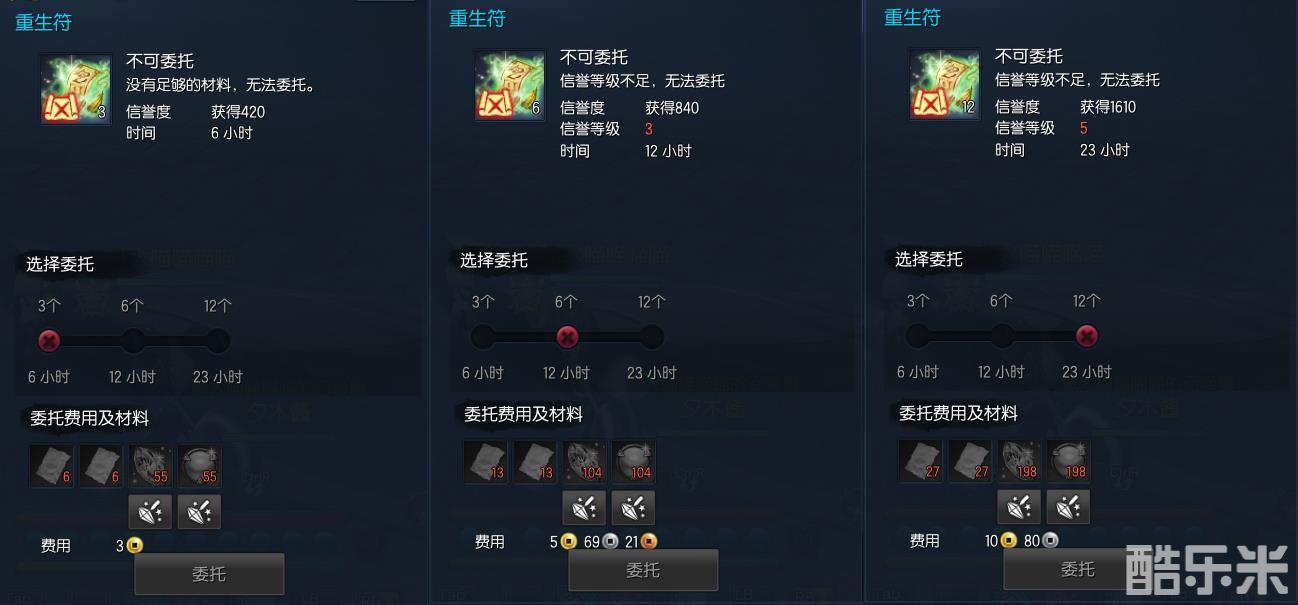Select the round pot material requiring 104

[x=633, y=462]
